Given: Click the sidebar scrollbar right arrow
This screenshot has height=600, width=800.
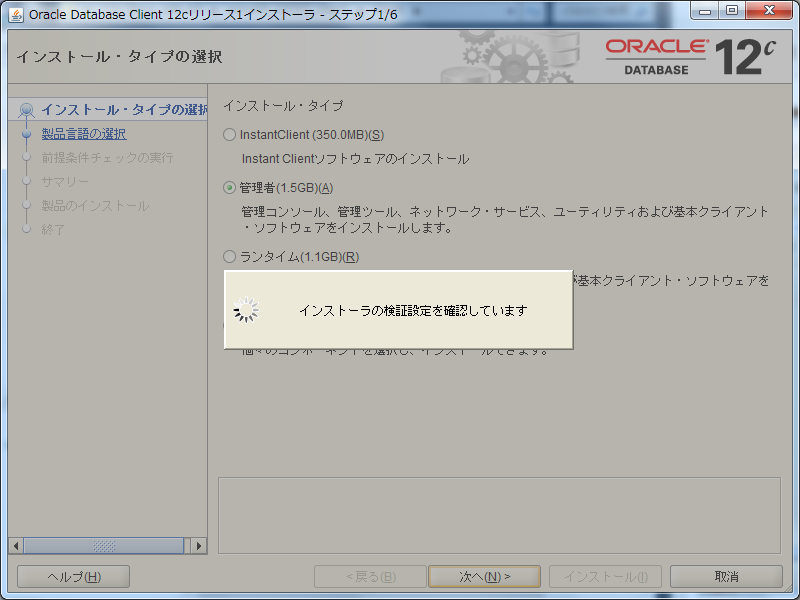Looking at the screenshot, I should pos(198,546).
